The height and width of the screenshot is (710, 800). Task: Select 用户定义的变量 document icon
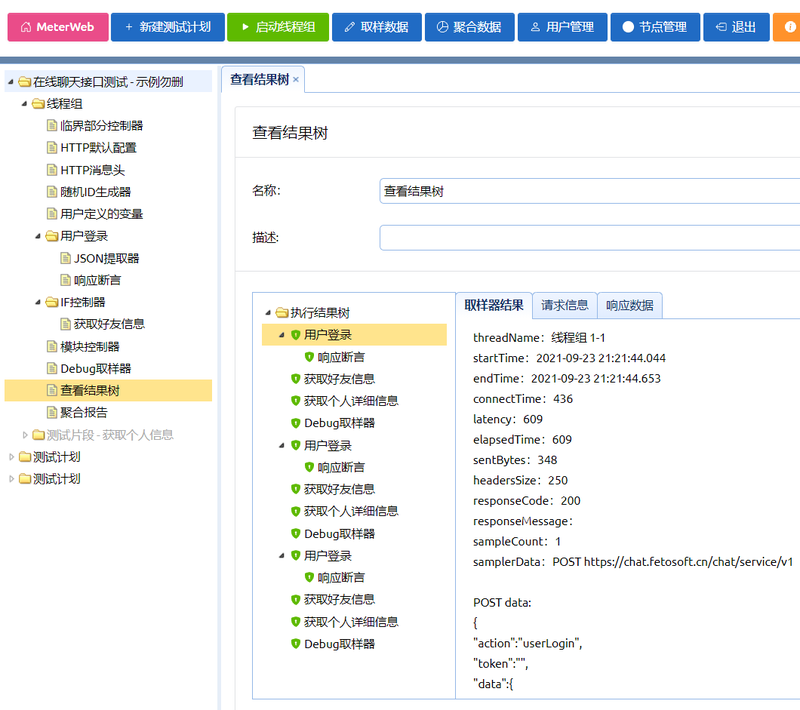(x=52, y=214)
